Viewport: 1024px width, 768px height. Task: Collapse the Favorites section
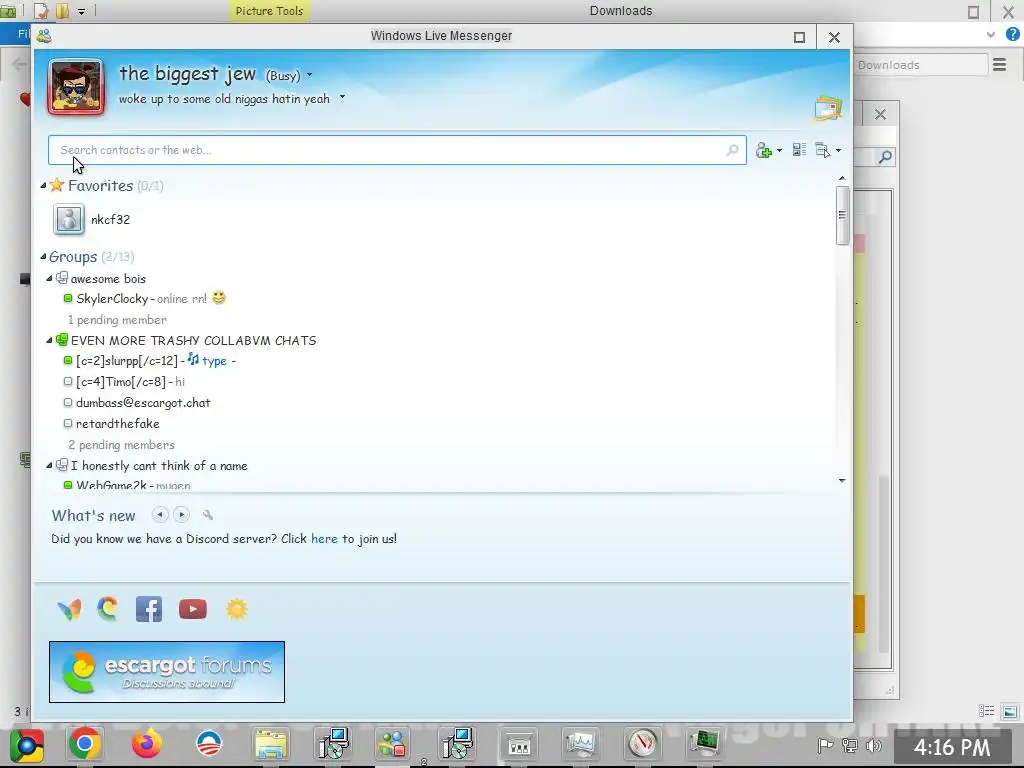[x=43, y=185]
